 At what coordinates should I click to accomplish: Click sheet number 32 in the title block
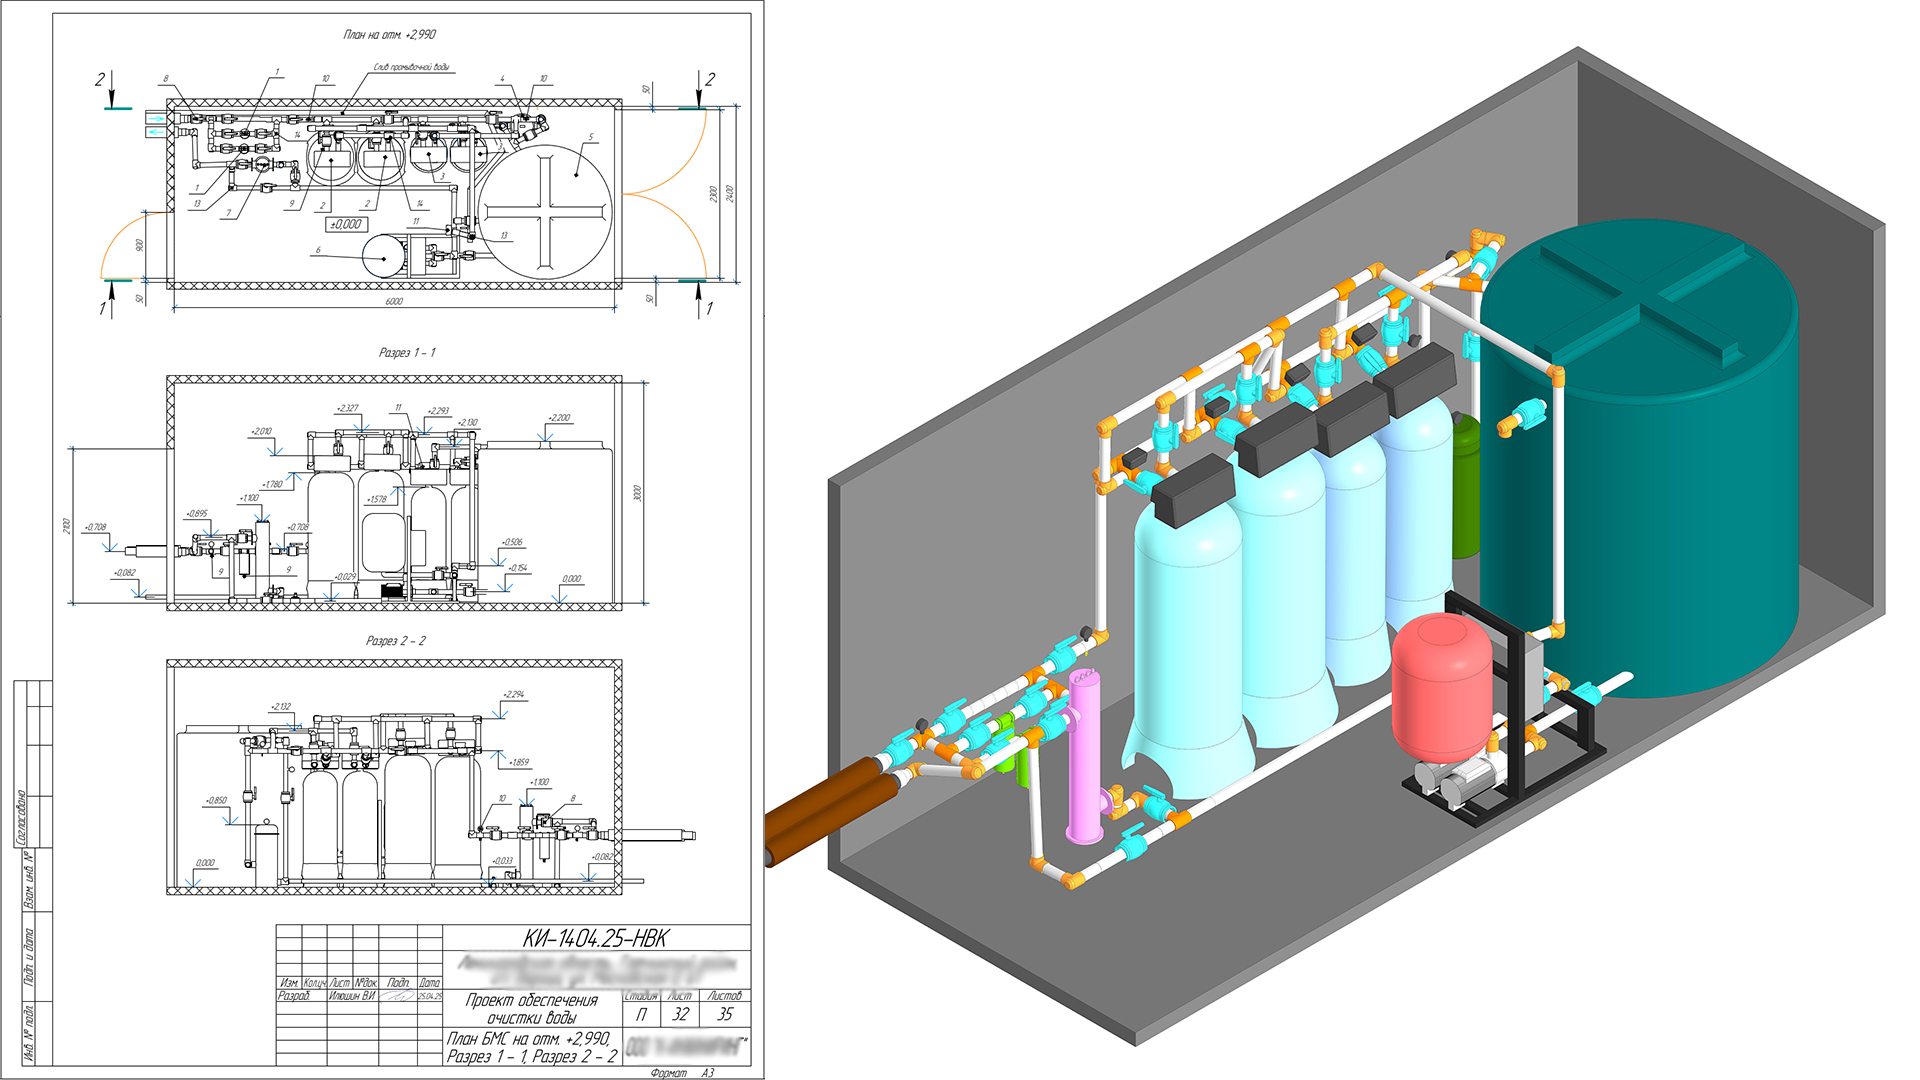click(680, 1014)
